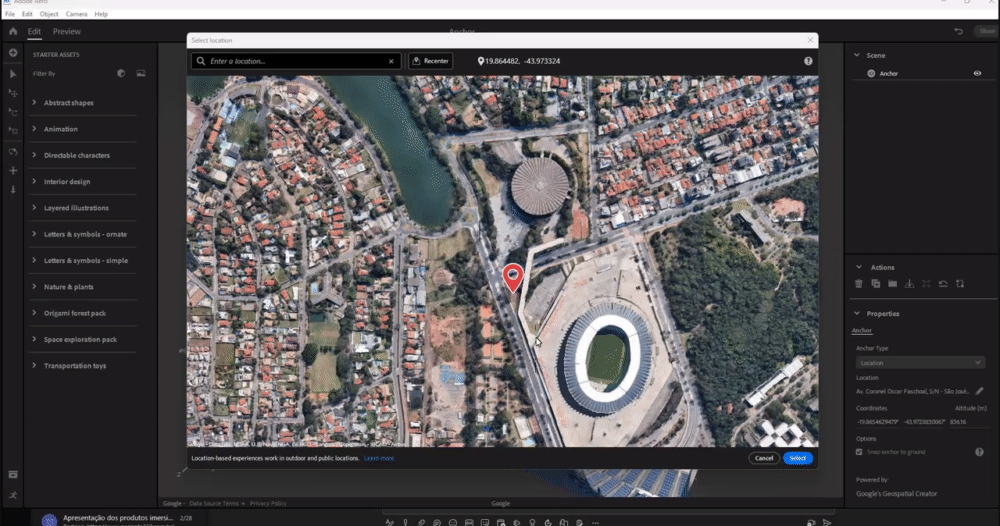This screenshot has width=1000, height=526.
Task: Collapse the Properties section
Action: 857,314
